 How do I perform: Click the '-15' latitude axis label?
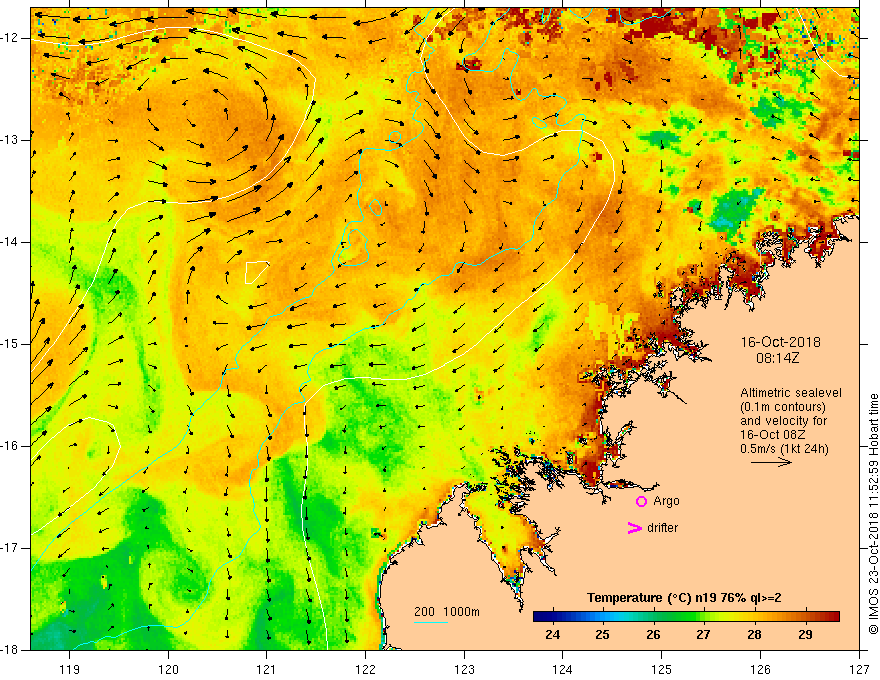(x=11, y=344)
